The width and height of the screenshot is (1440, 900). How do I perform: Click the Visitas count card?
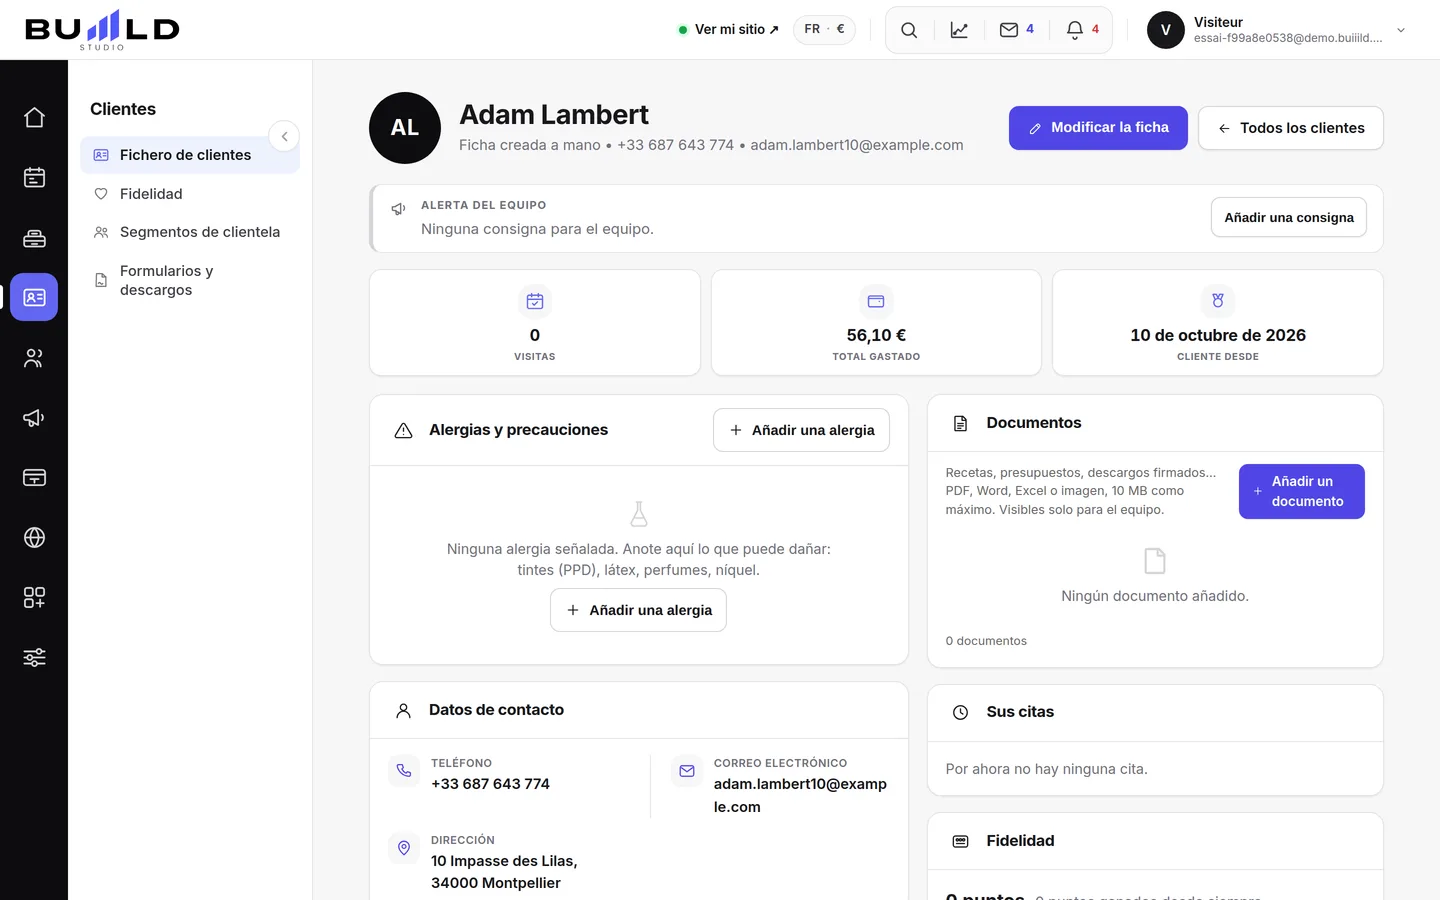(x=535, y=323)
